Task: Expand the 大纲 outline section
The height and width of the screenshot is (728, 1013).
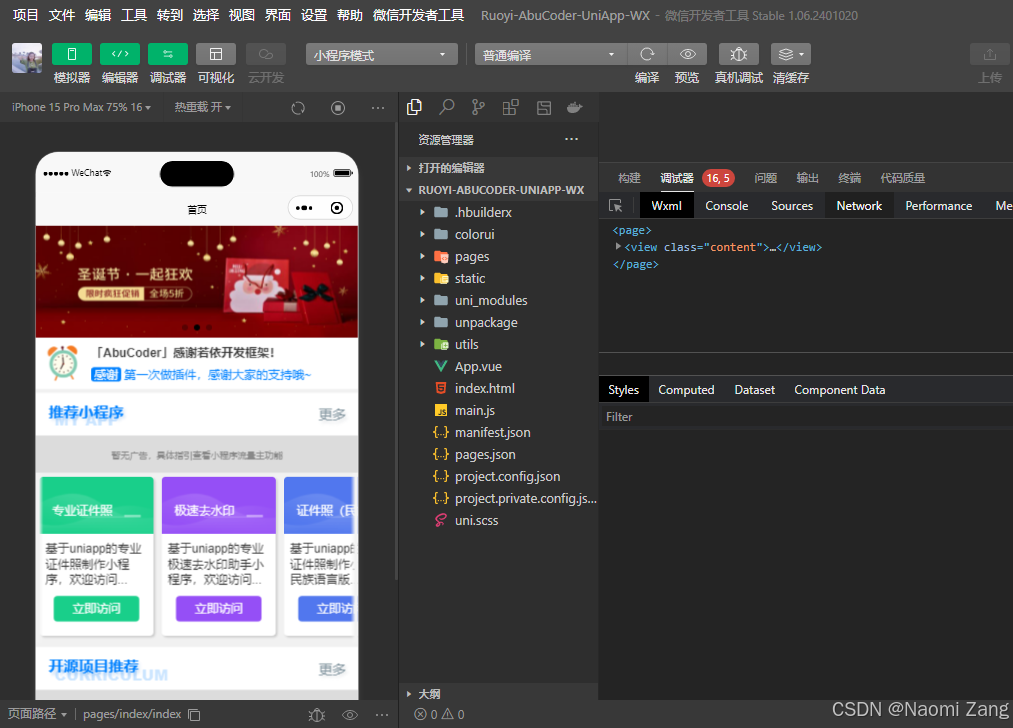Action: 499,694
